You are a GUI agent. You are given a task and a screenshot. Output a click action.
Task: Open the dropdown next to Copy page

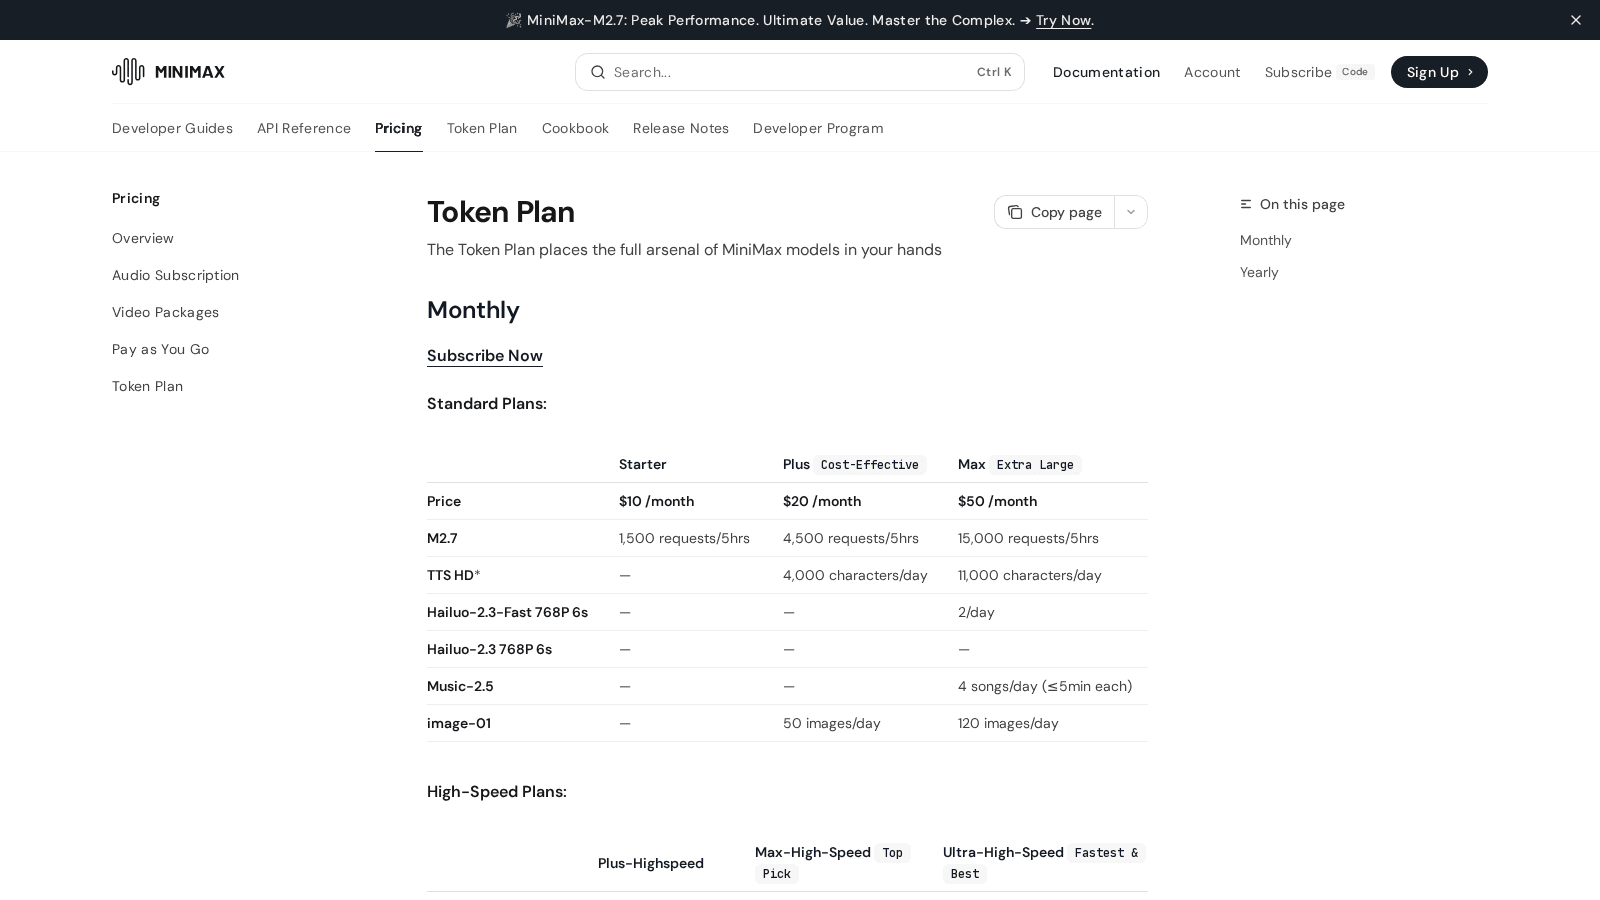click(x=1130, y=212)
